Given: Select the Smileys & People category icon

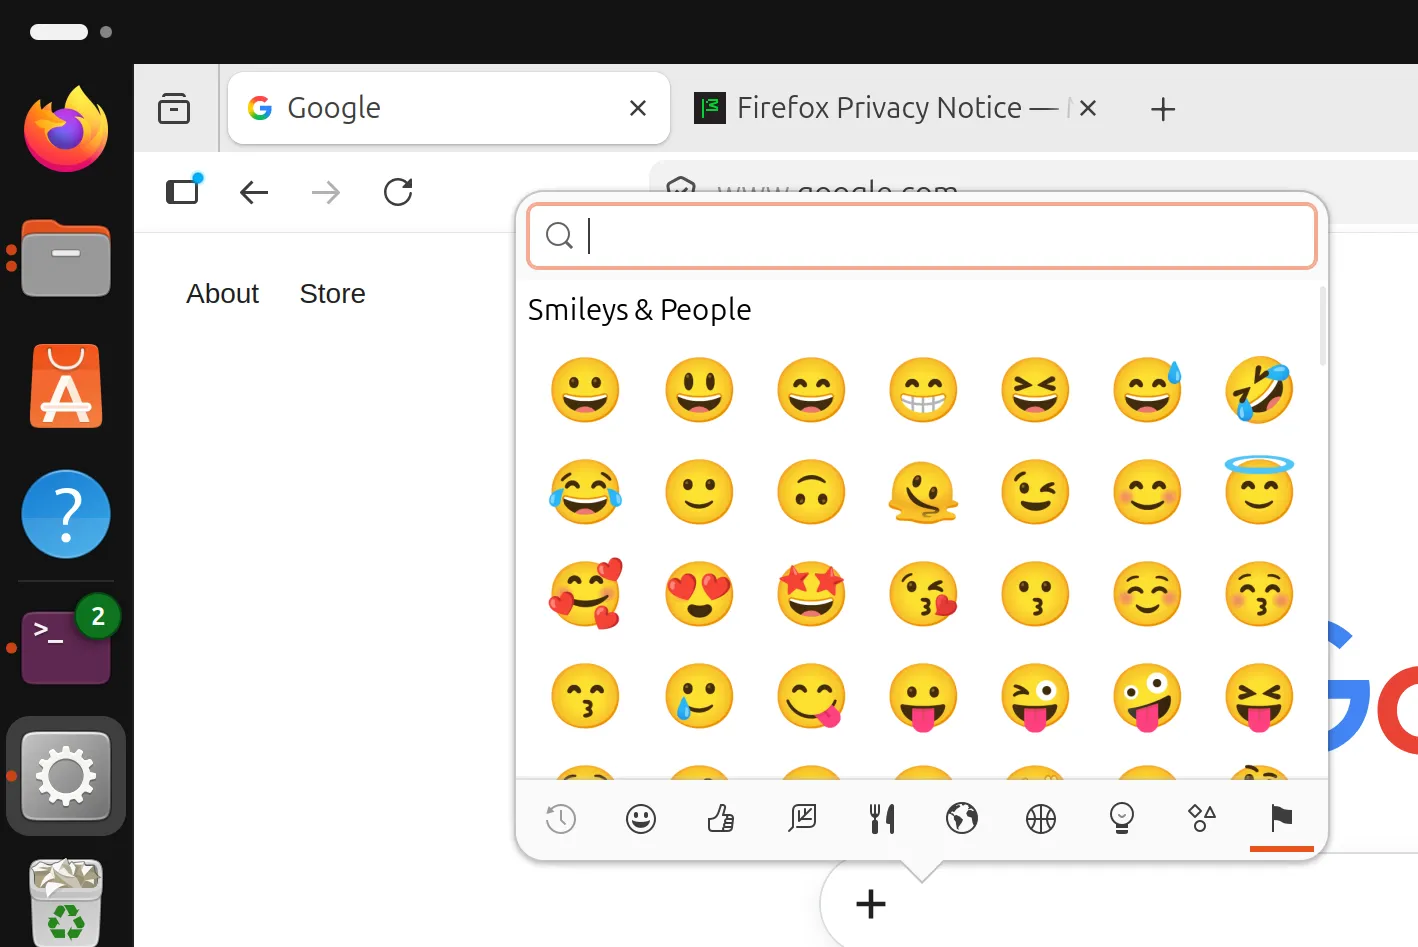Looking at the screenshot, I should point(640,819).
